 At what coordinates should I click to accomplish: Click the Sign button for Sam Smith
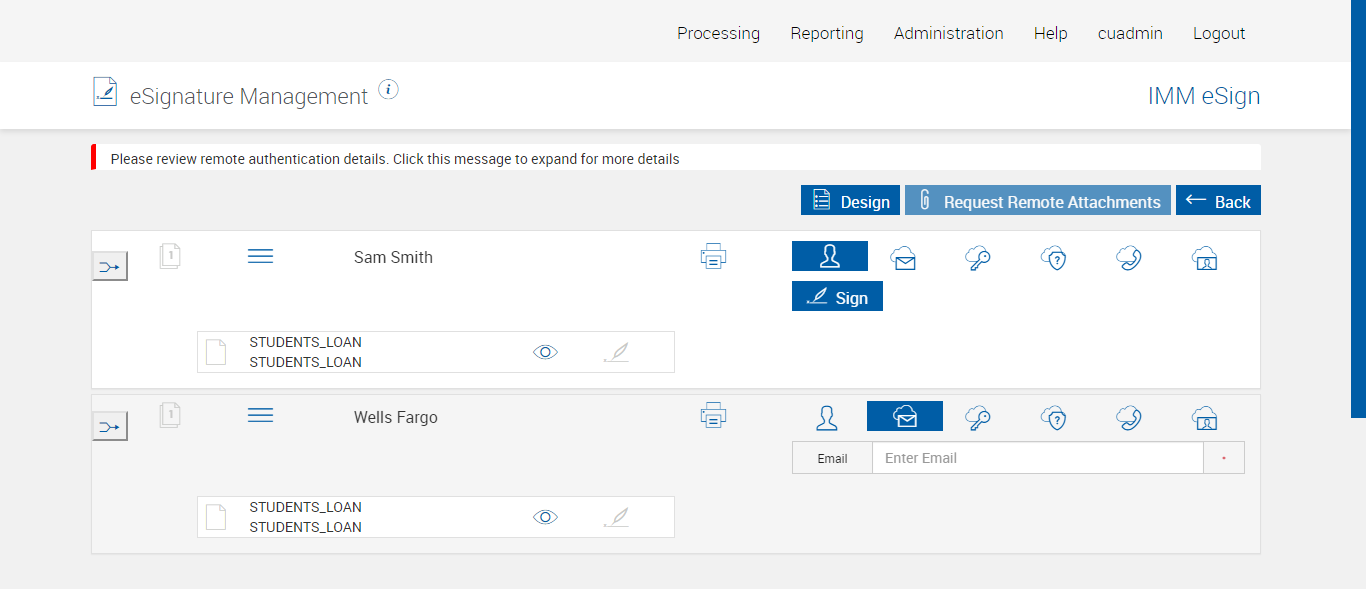837,297
